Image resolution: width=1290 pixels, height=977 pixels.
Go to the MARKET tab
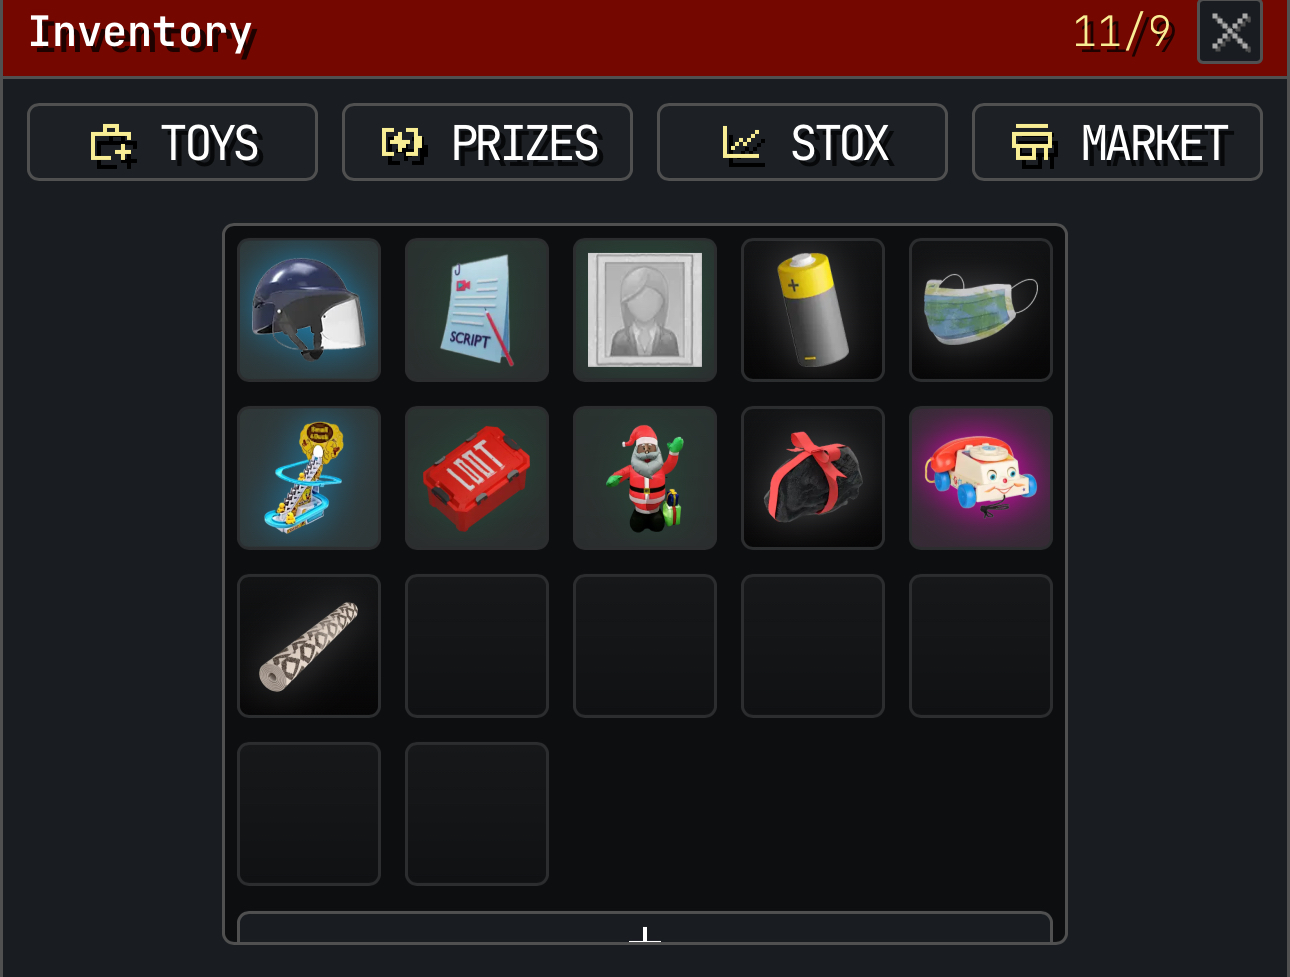[x=1117, y=142]
